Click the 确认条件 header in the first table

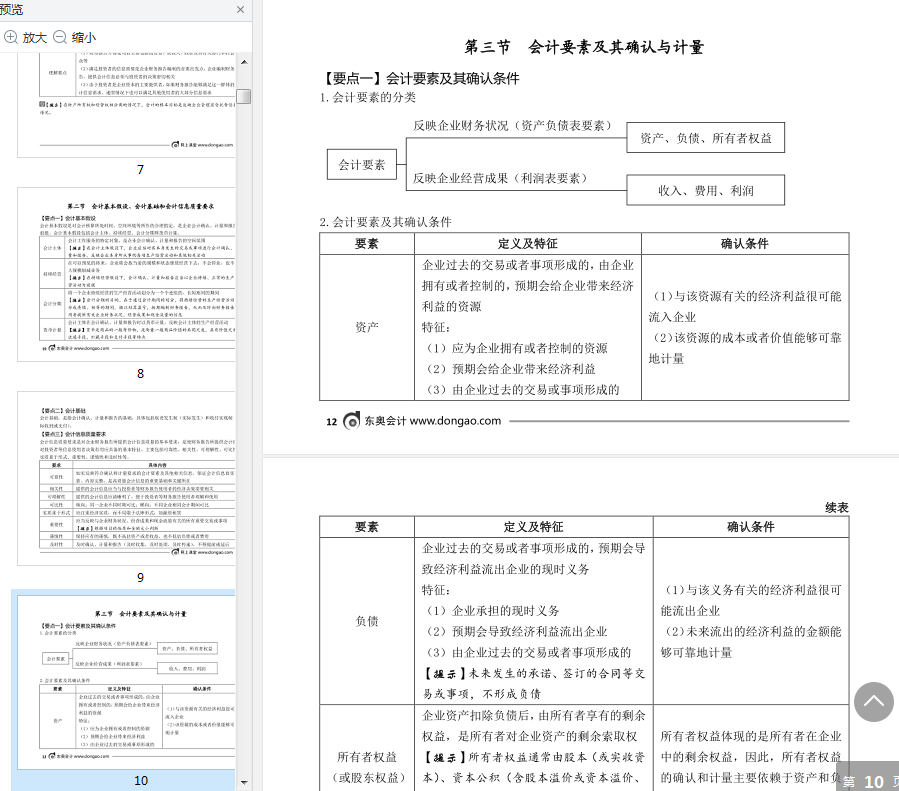[744, 244]
